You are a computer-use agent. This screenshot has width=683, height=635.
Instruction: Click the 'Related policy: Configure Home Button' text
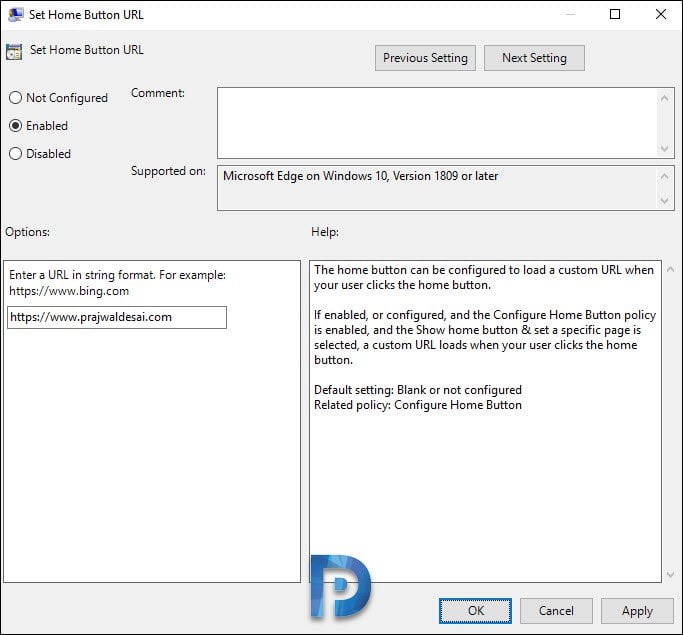click(x=418, y=405)
